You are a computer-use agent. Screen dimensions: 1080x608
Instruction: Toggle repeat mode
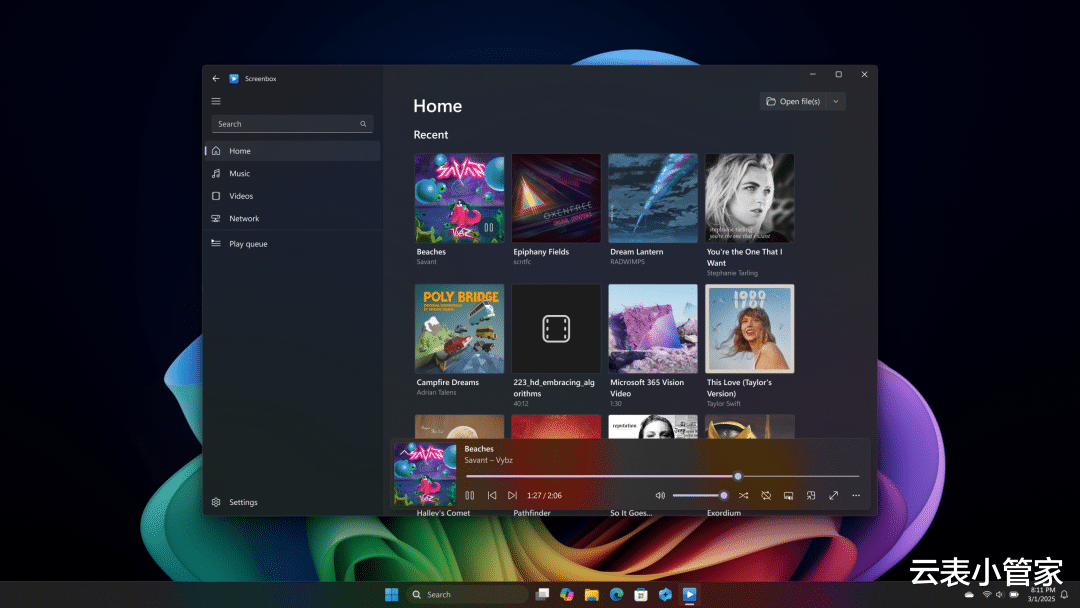click(x=766, y=495)
